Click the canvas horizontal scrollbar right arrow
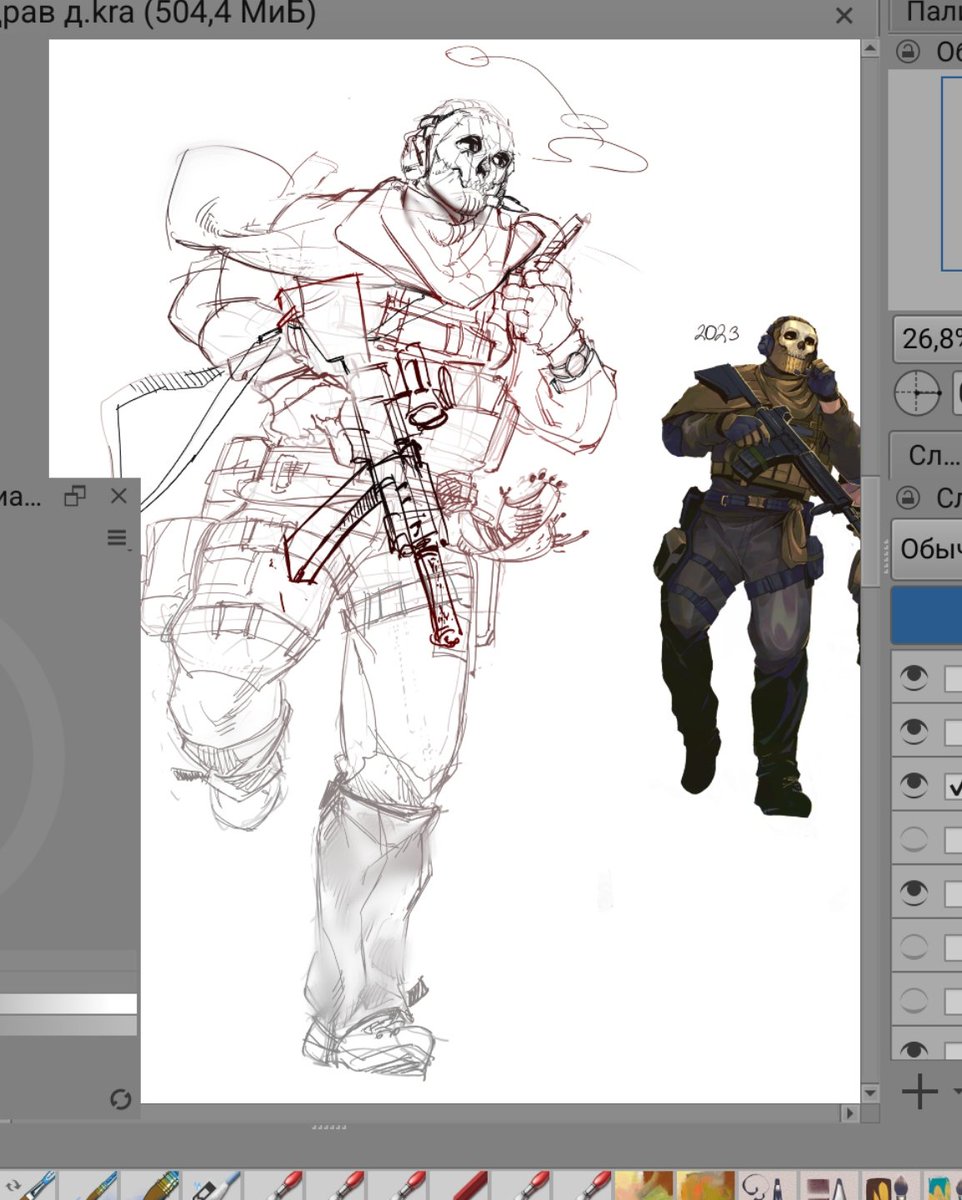The image size is (962, 1200). pos(850,1113)
